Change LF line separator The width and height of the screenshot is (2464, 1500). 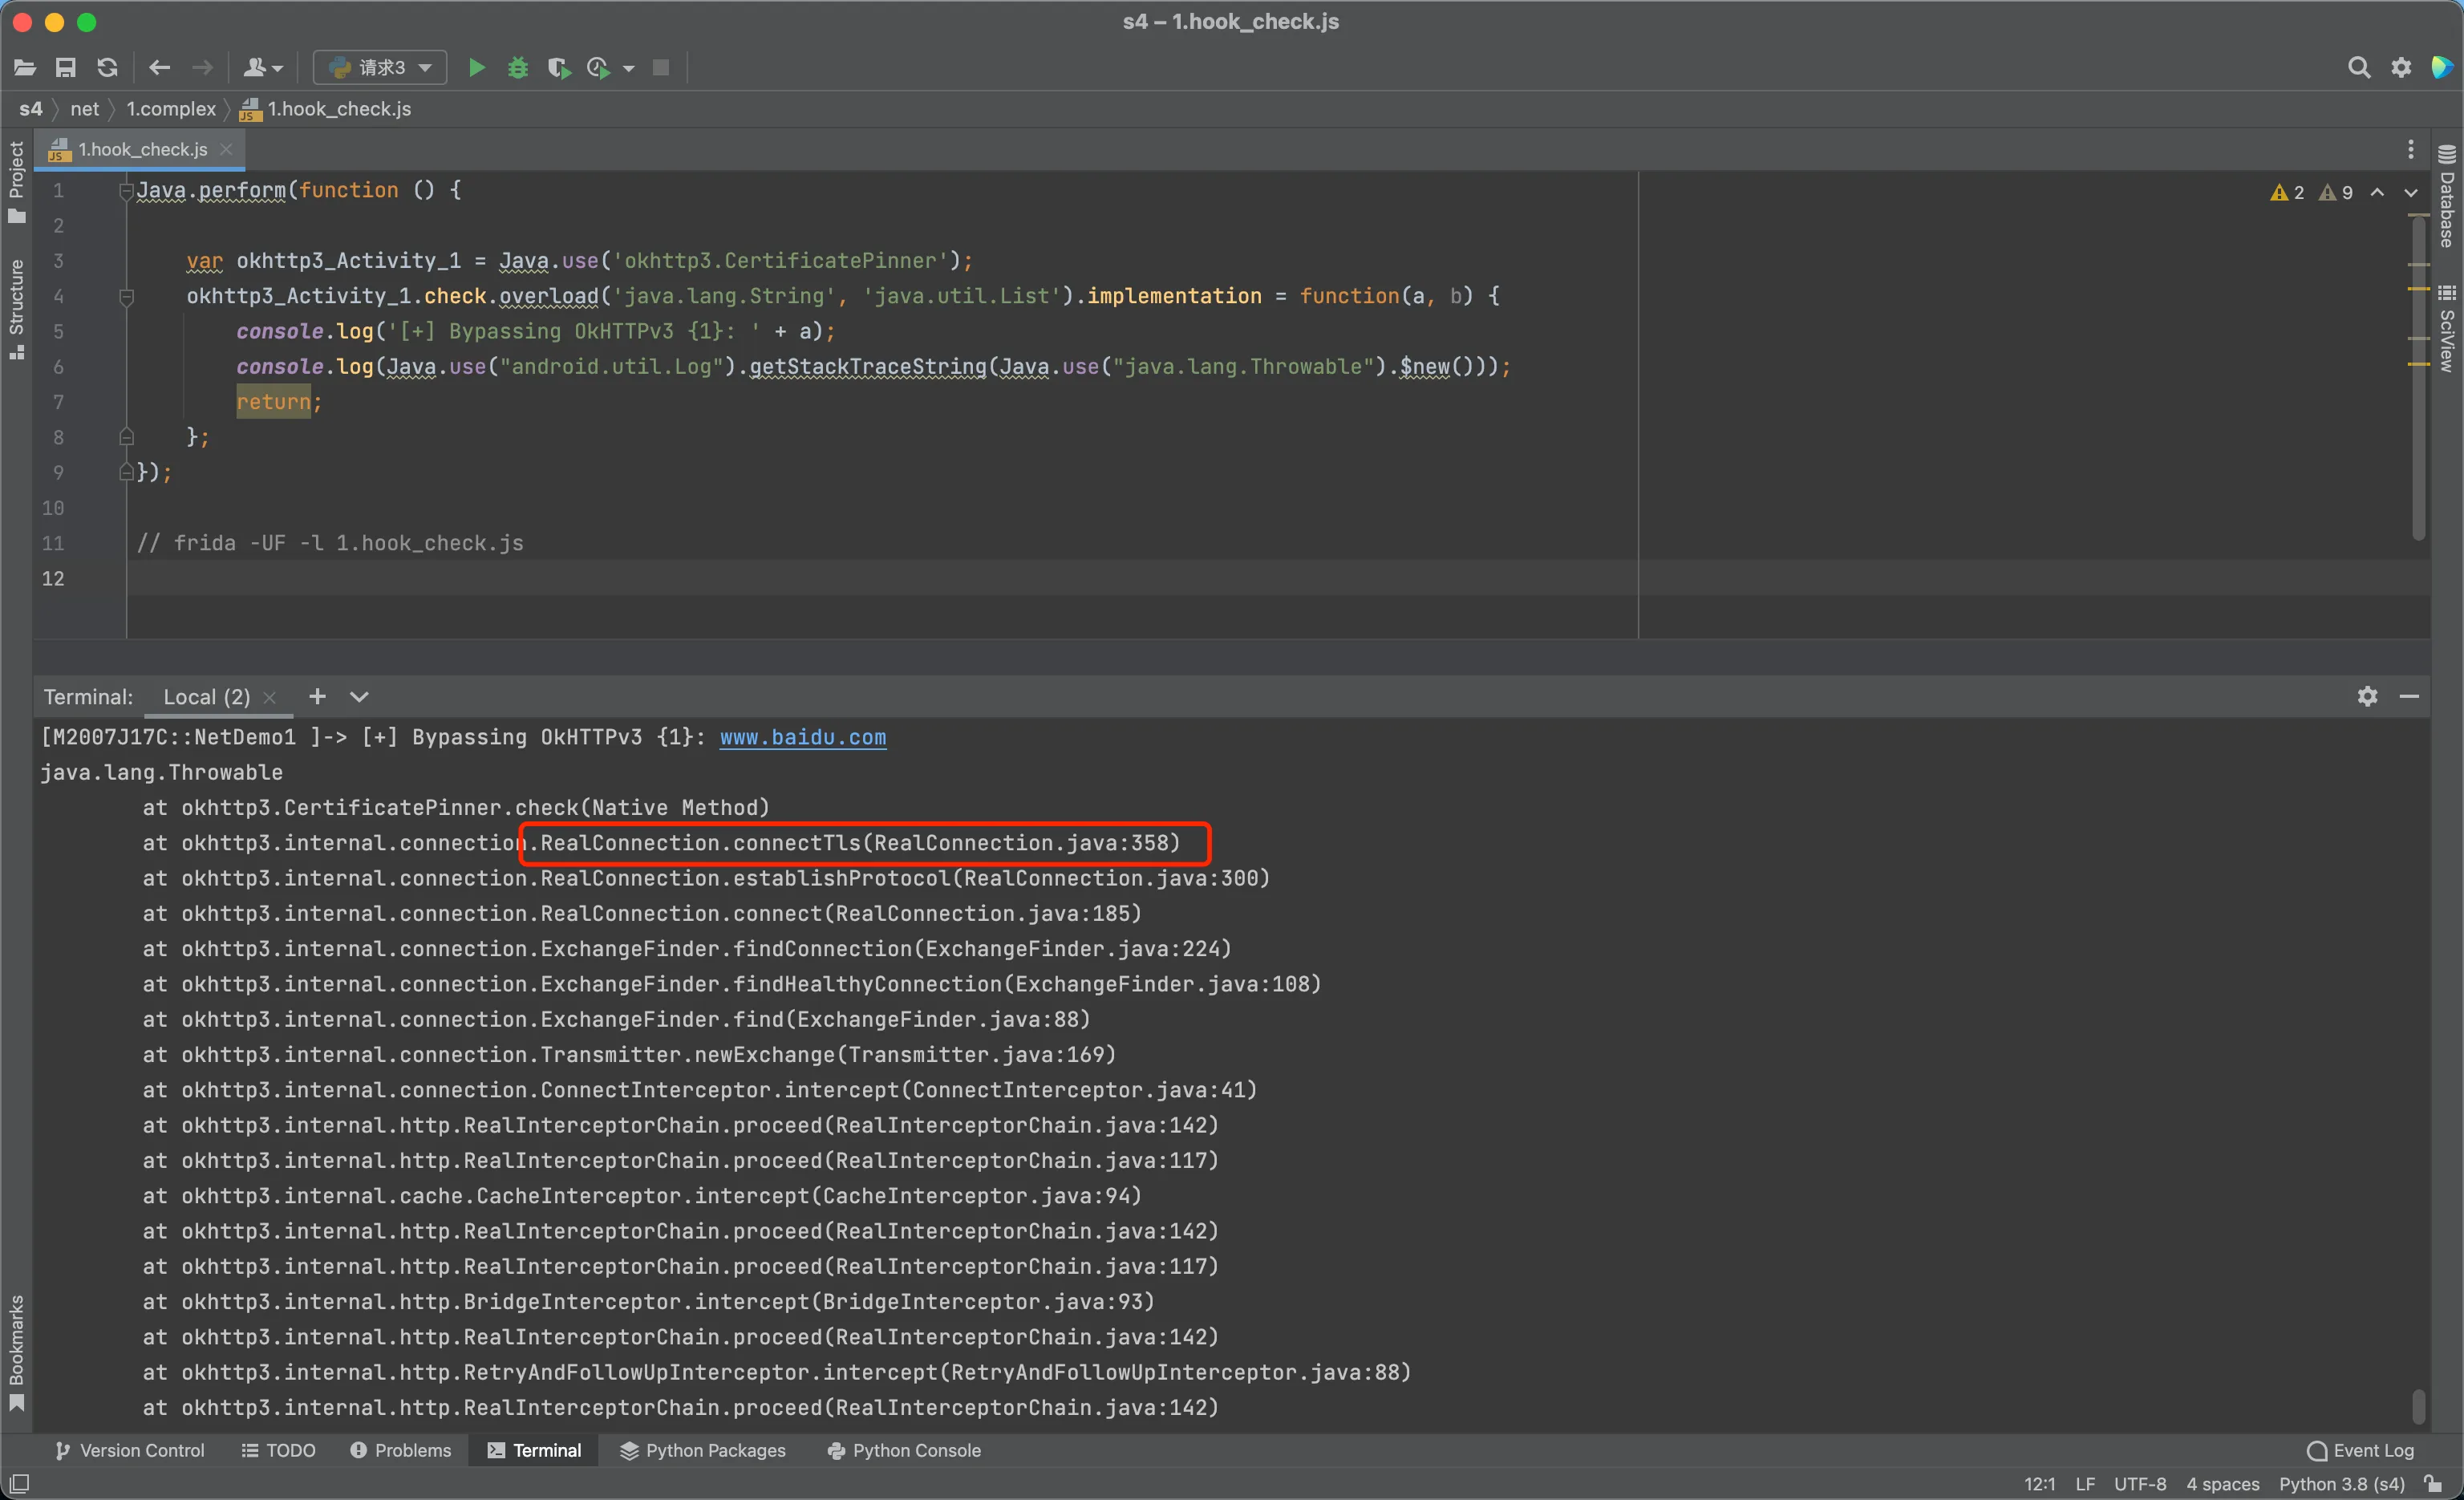tap(2085, 1484)
